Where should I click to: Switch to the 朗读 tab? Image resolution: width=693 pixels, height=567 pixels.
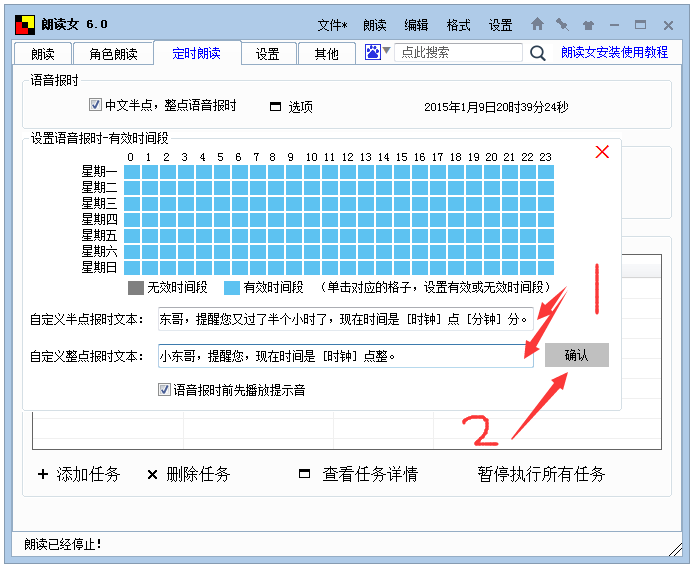coord(43,54)
